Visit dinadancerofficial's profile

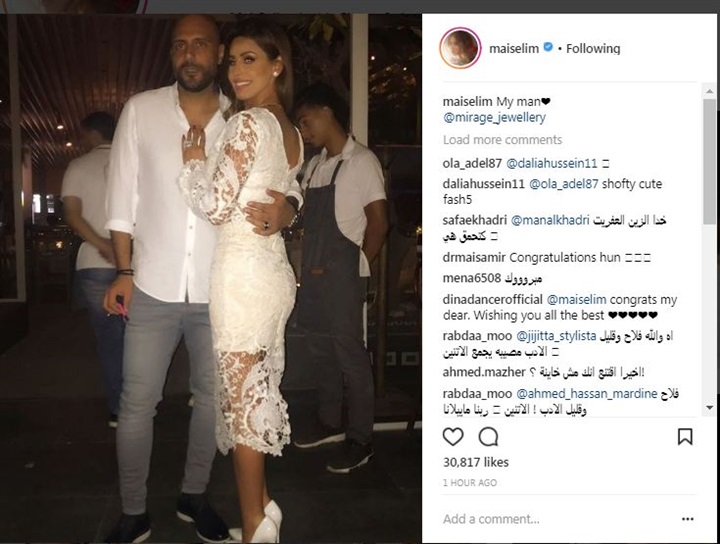tap(493, 300)
